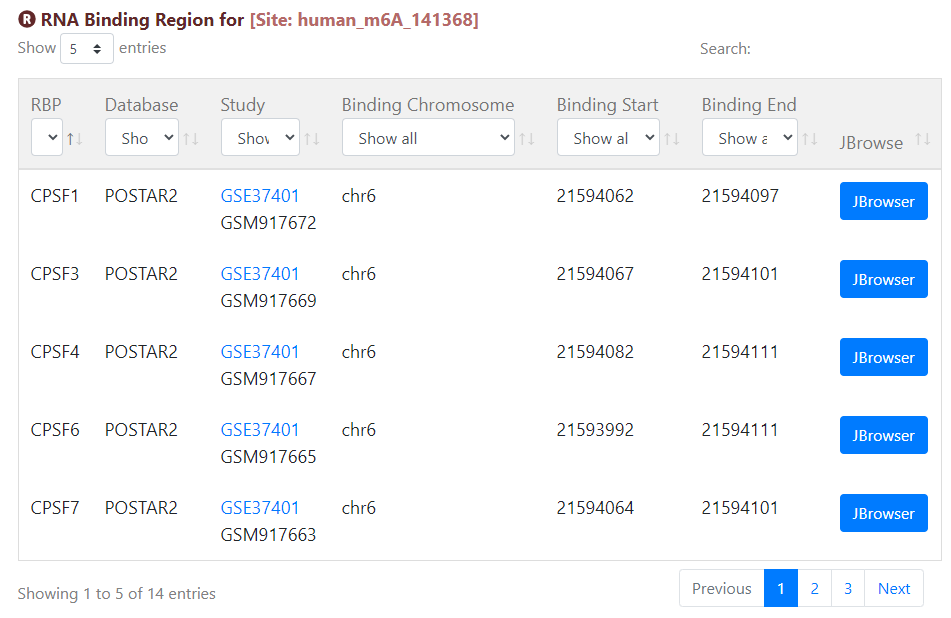Open the Database filter dropdown
Viewport: 951px width, 618px height.
pos(142,138)
